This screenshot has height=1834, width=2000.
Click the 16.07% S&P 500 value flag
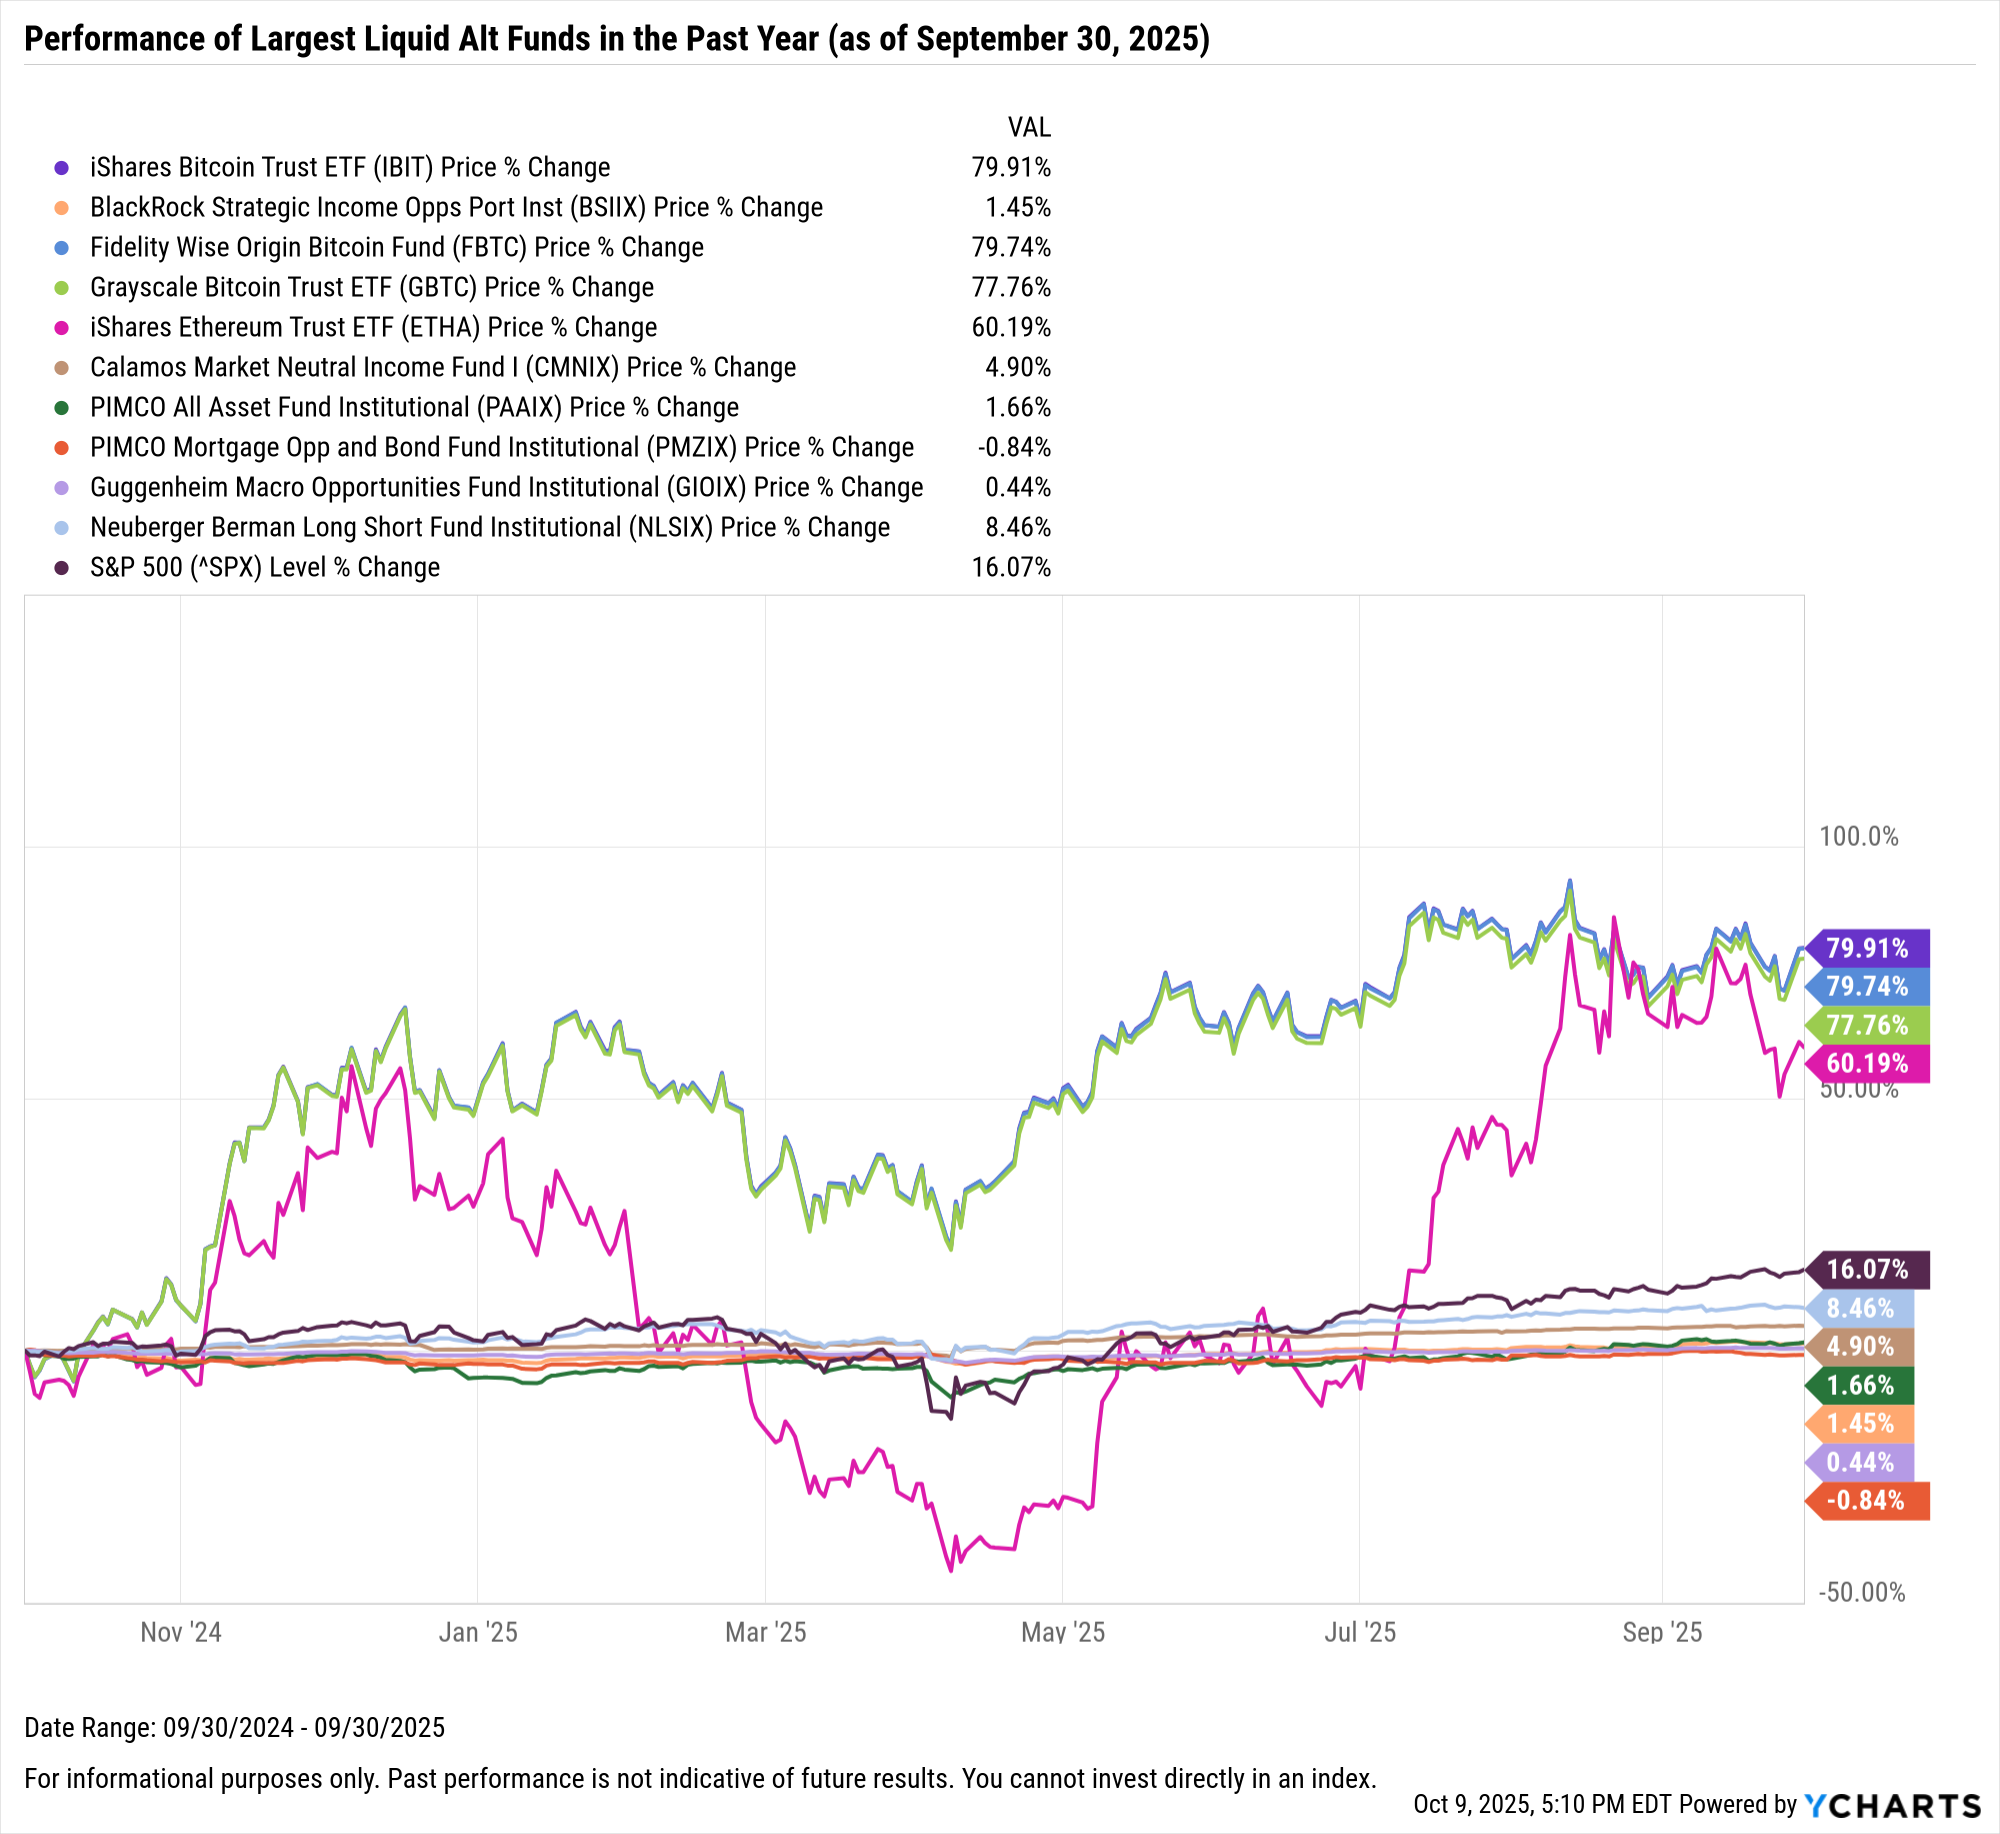pos(1867,1270)
